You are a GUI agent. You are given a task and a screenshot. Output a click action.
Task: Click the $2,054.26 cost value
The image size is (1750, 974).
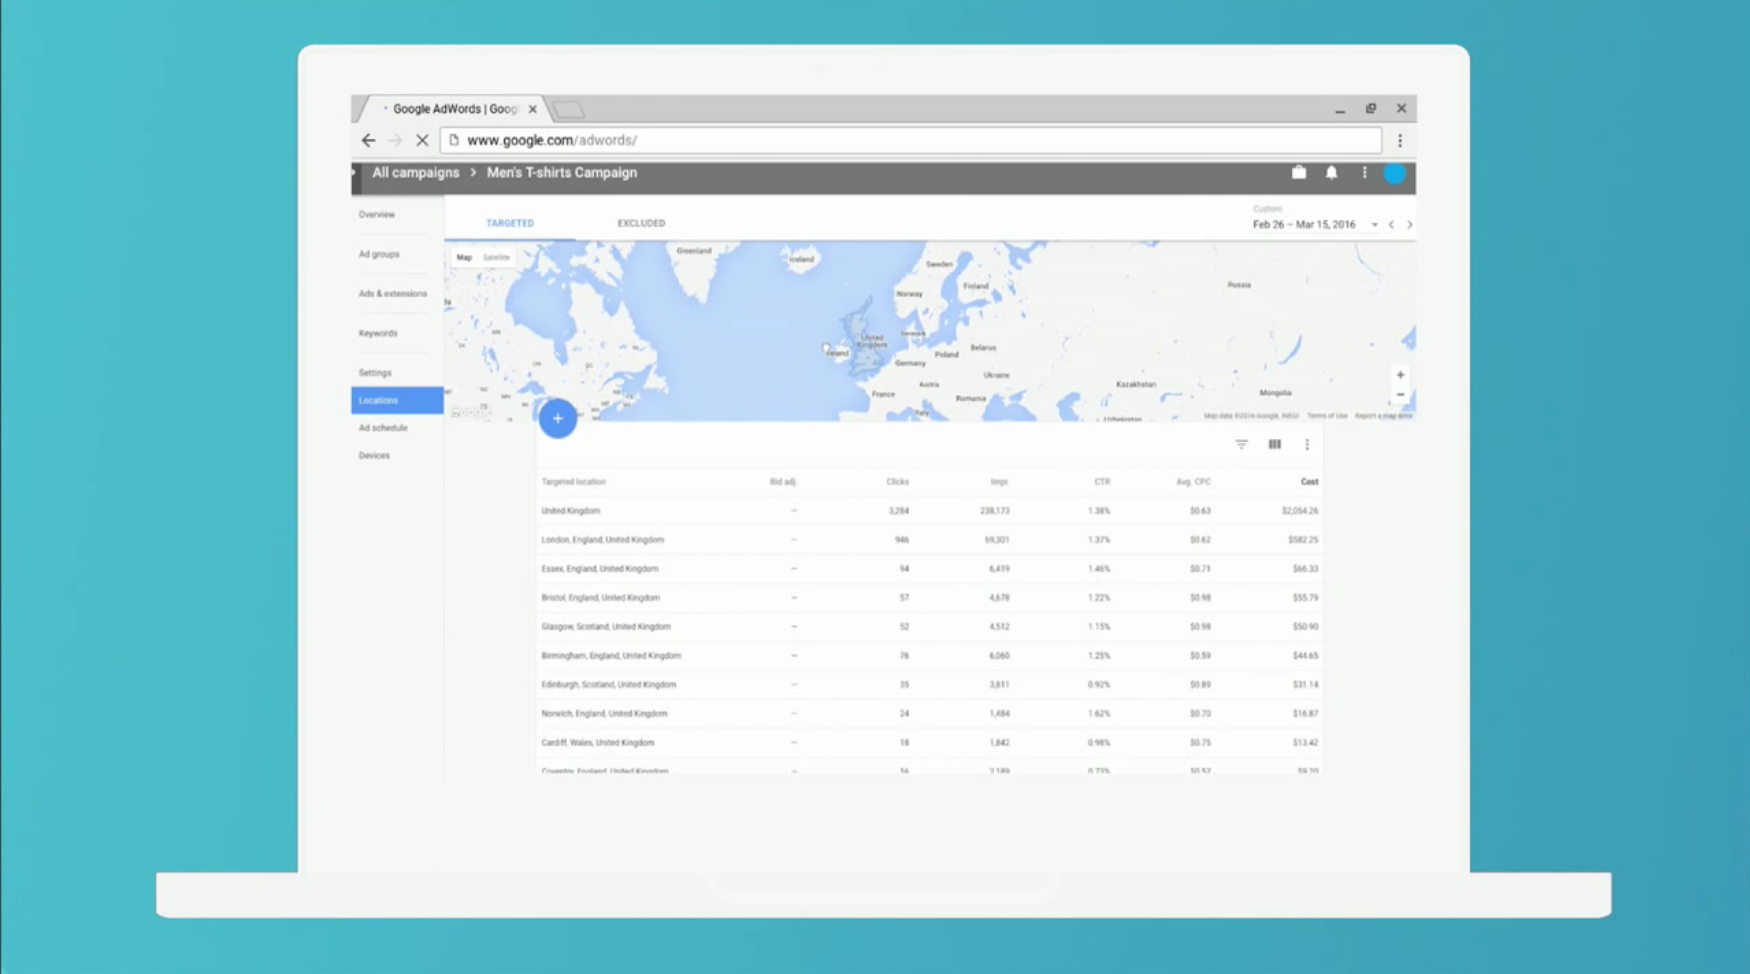tap(1299, 511)
